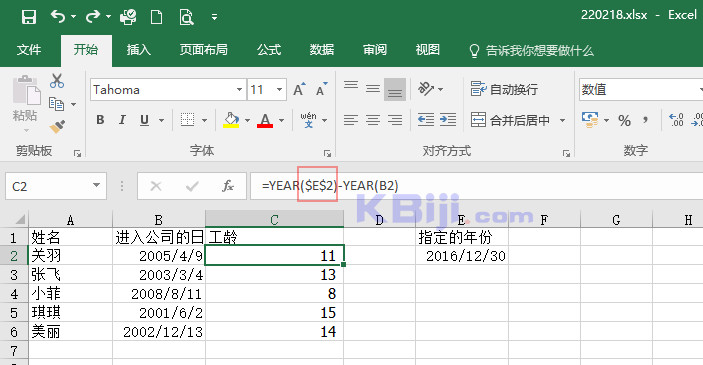Click the Cut scissors icon

[x=57, y=81]
